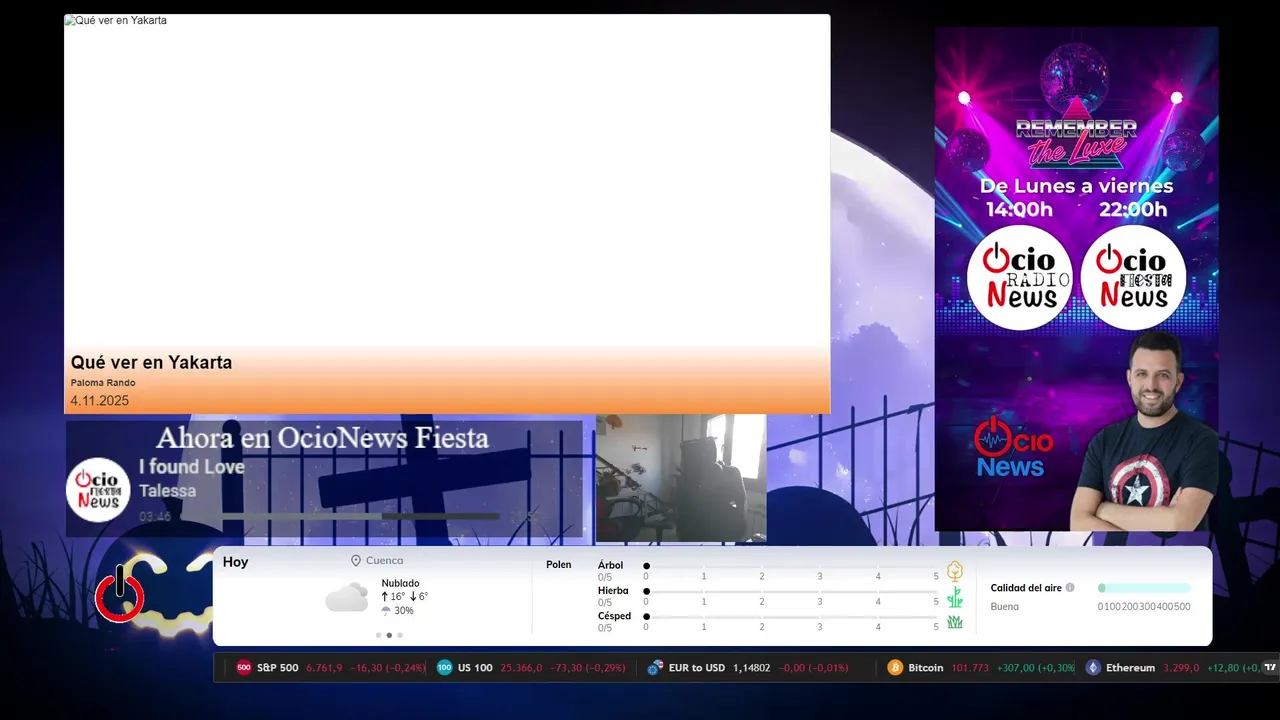Click the Buena air quality rating
The width and height of the screenshot is (1280, 720).
(x=1005, y=606)
